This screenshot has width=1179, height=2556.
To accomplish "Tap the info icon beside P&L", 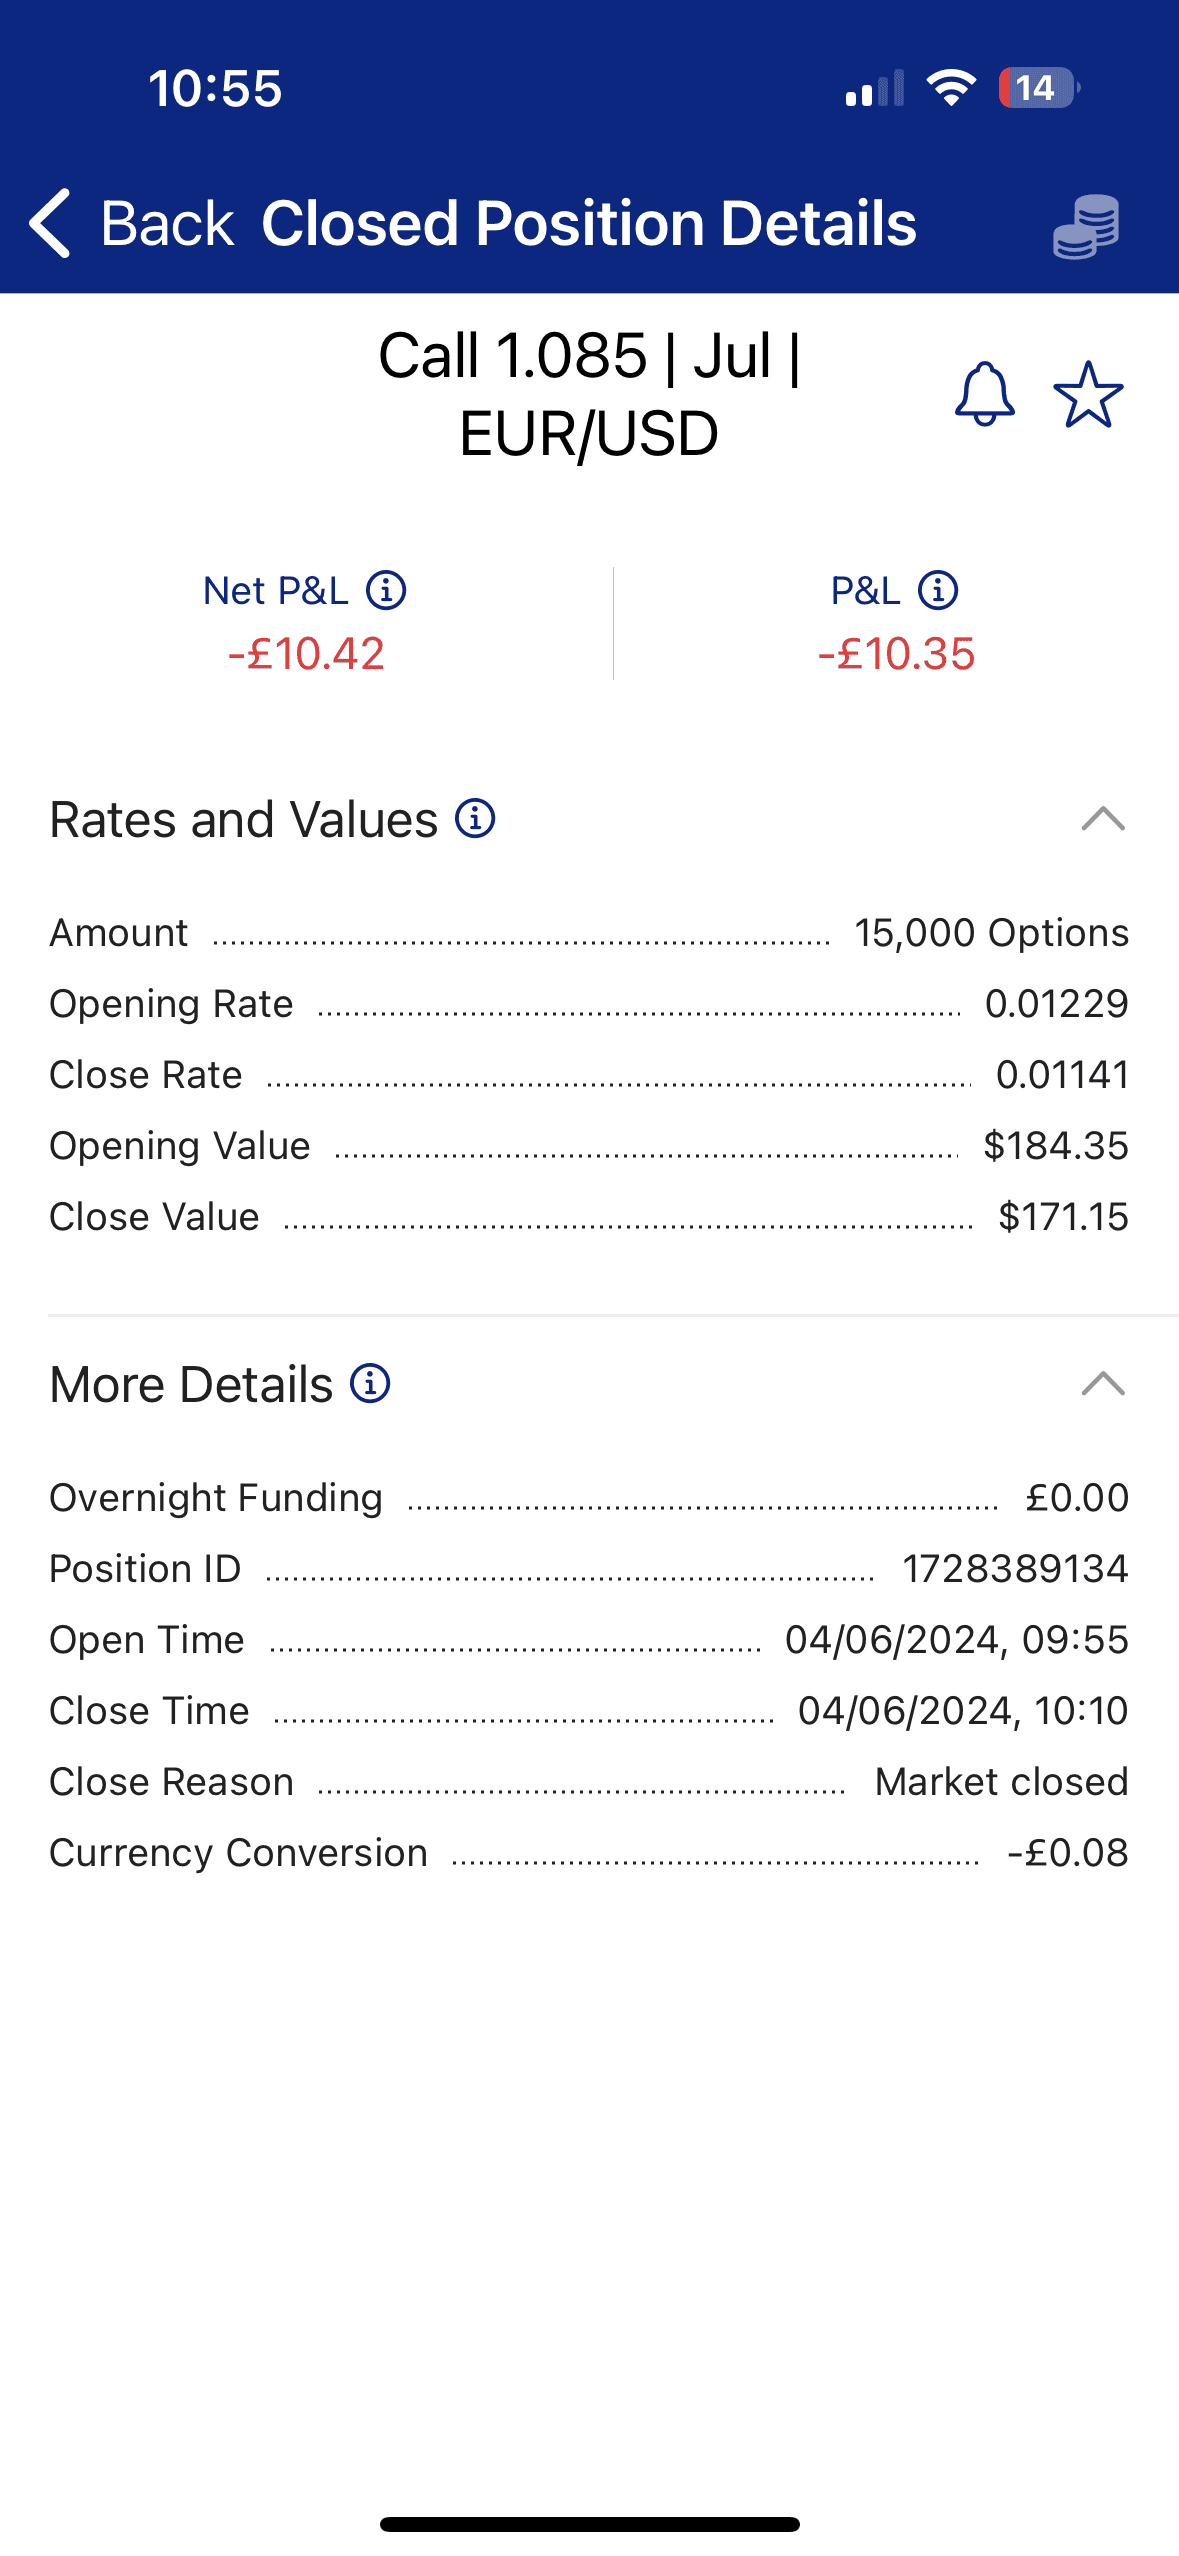I will [938, 590].
